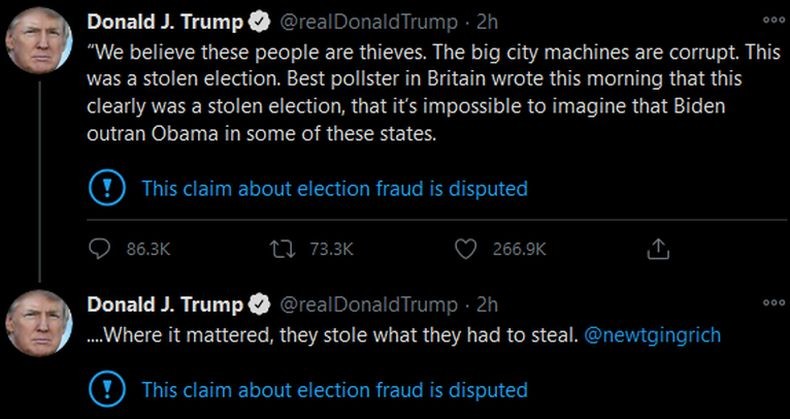Open Donald J. Trump name on first tweet

165,22
